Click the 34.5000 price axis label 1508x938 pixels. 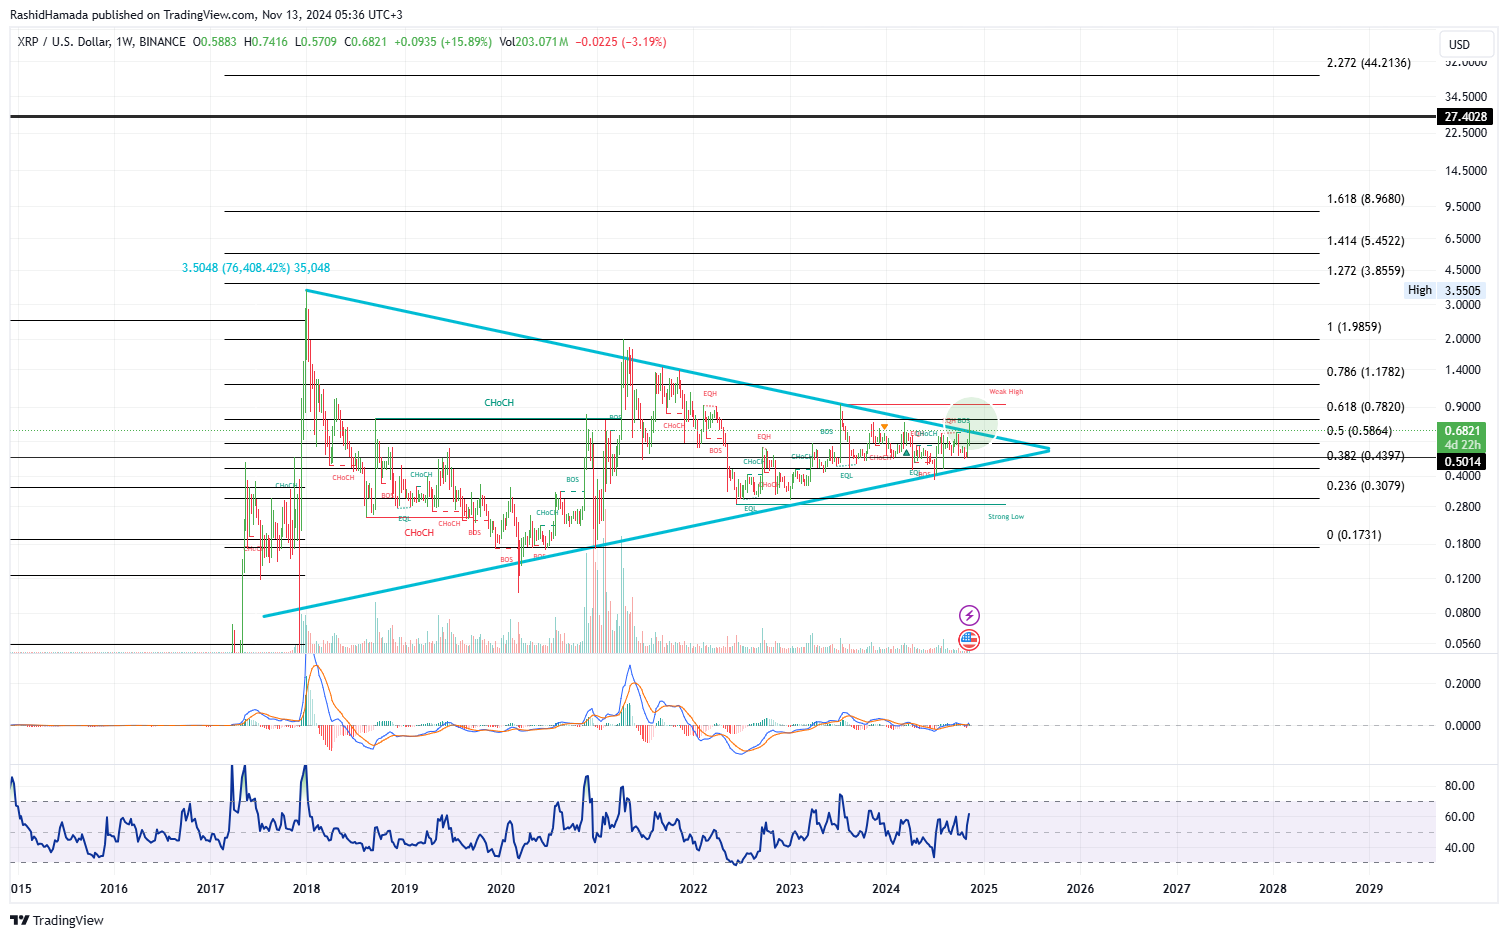(x=1466, y=97)
